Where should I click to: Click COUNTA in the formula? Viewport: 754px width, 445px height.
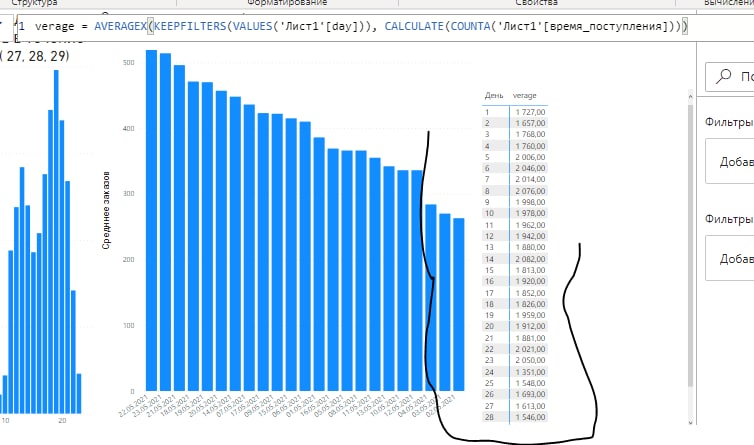tap(470, 26)
